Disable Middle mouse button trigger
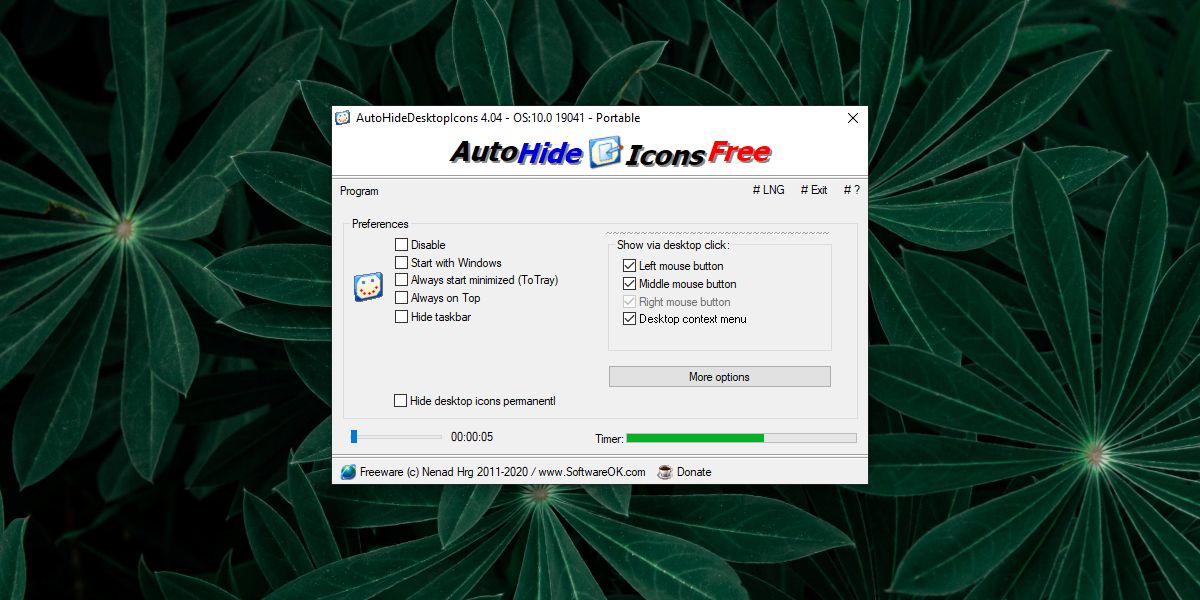Screen dimensions: 1200x600 (630, 283)
